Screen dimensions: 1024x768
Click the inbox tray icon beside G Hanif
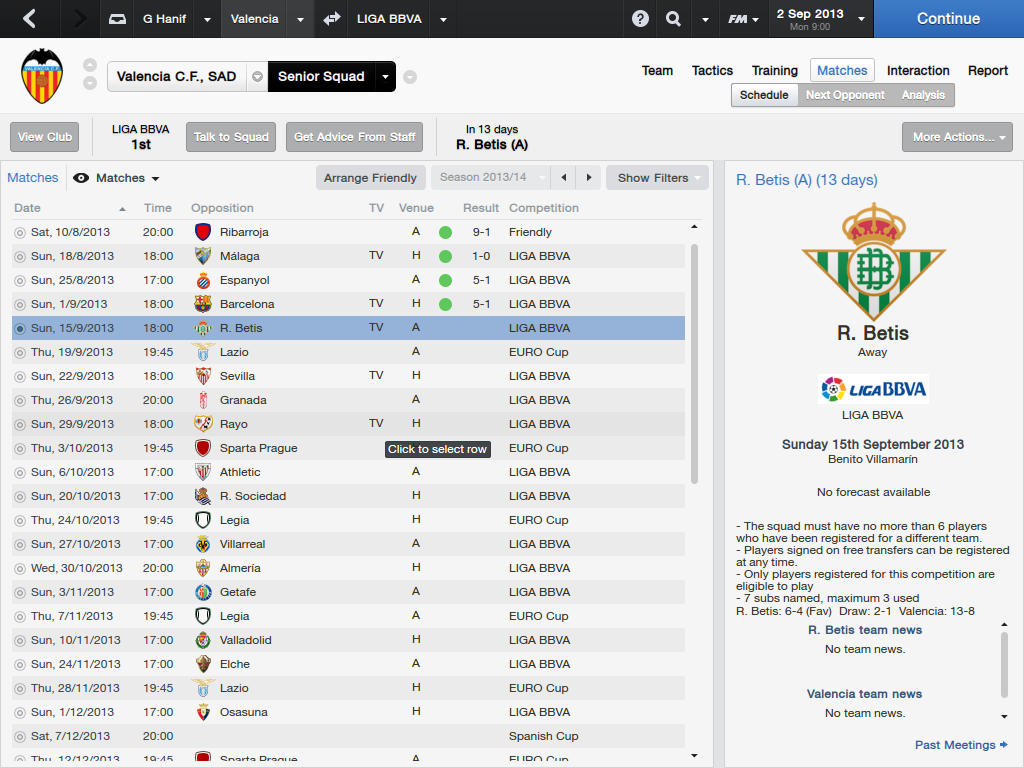click(117, 19)
